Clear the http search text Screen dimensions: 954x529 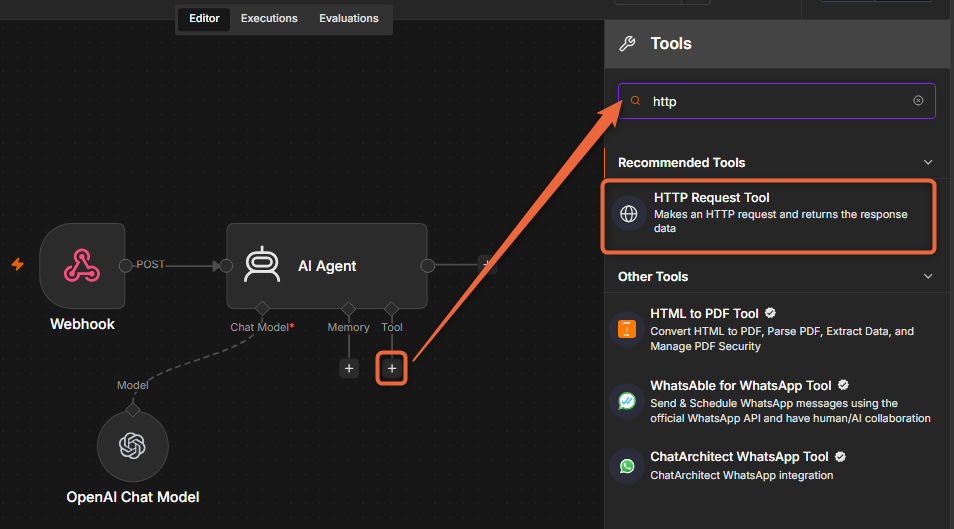pos(918,100)
